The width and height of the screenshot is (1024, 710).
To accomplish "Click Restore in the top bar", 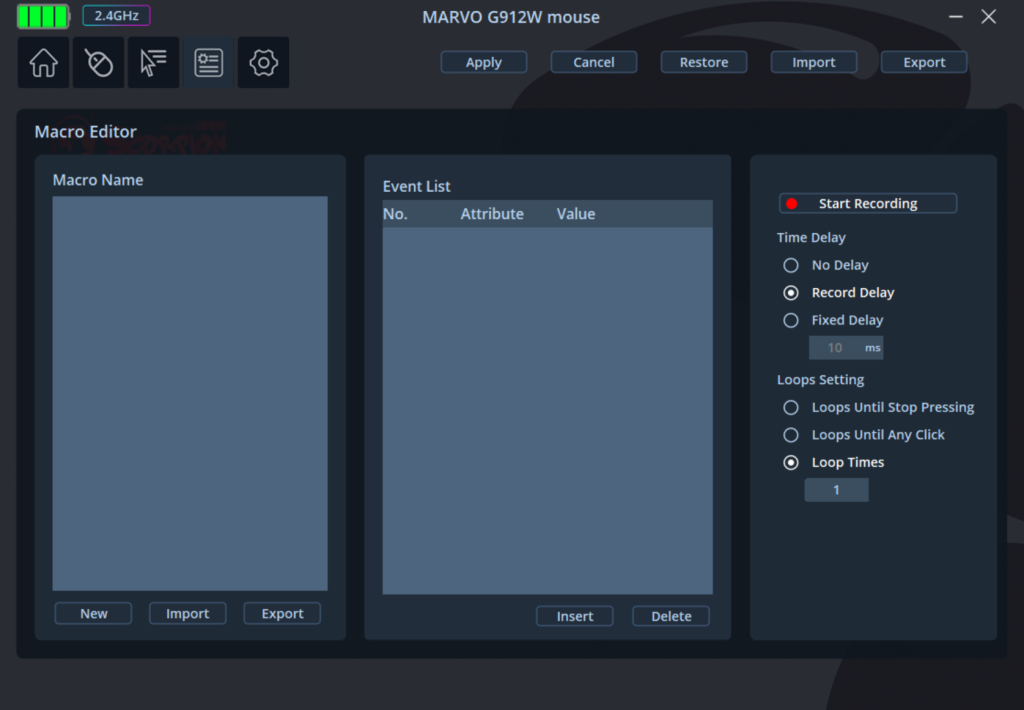I will (x=704, y=62).
